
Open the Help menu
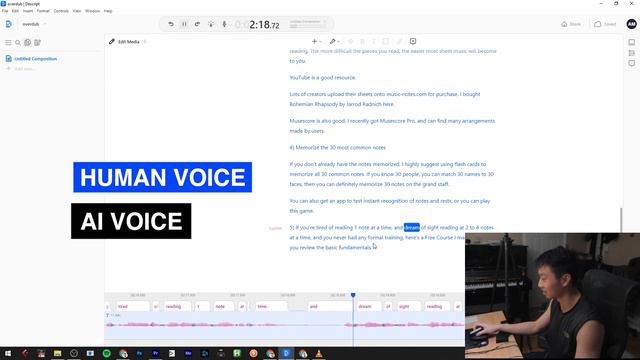point(108,11)
